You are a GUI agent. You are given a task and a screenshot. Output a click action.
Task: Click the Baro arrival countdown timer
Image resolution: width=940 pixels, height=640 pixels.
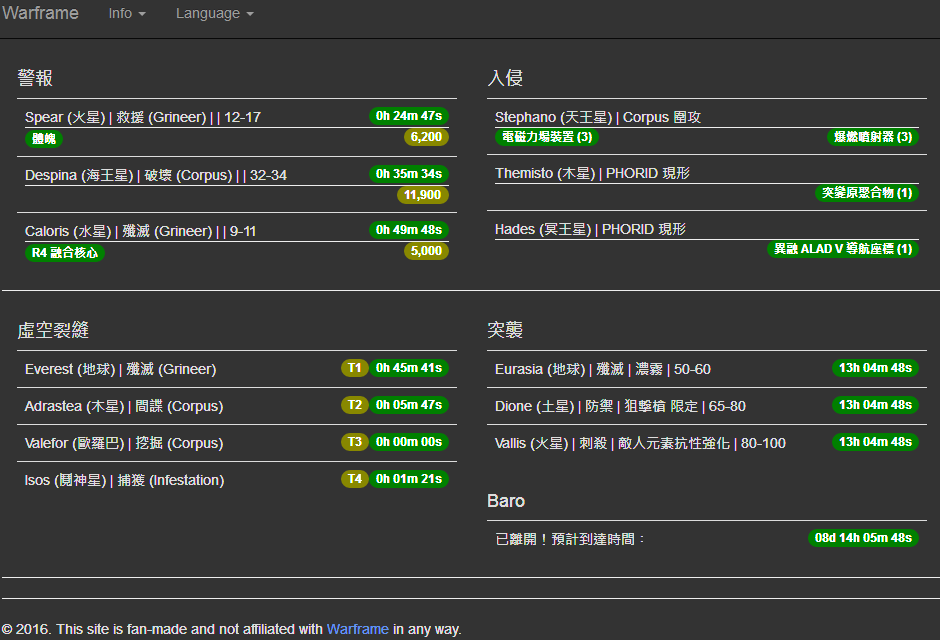click(x=863, y=538)
